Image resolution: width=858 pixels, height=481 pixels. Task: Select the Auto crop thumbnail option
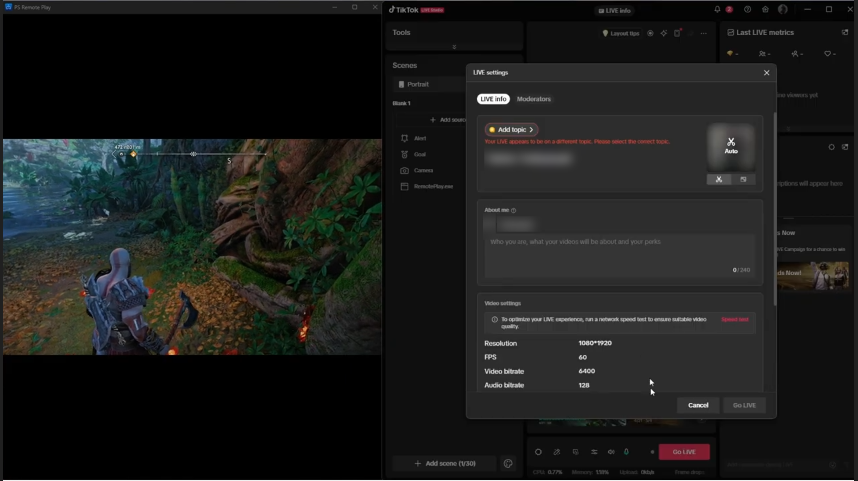(x=718, y=180)
